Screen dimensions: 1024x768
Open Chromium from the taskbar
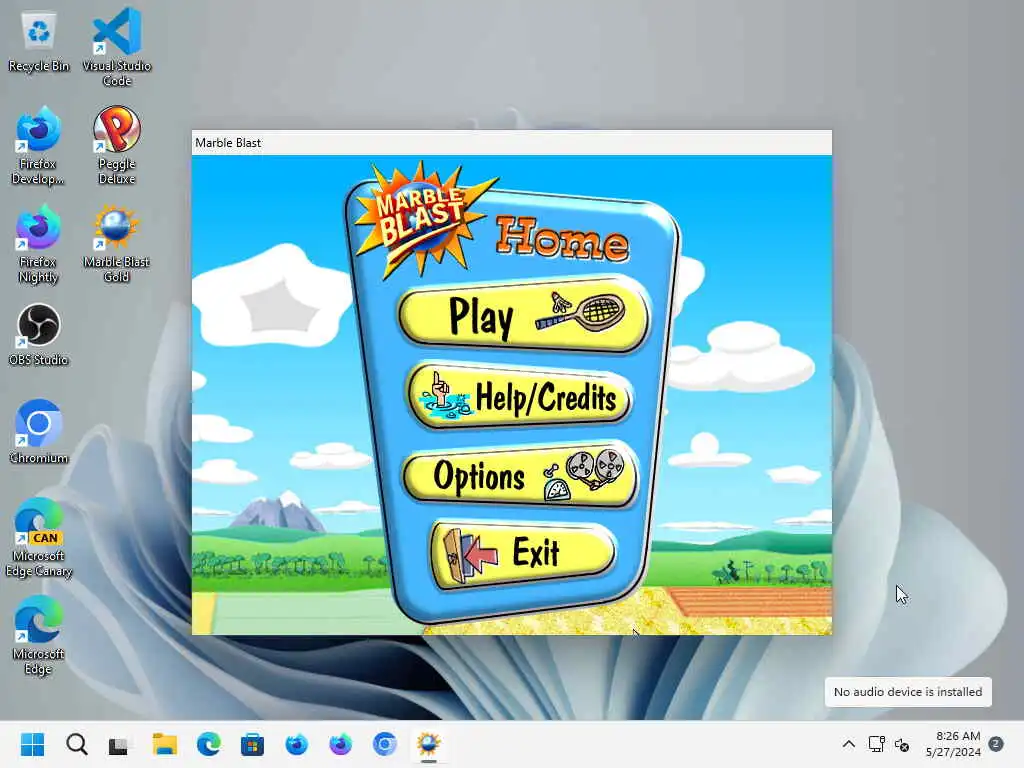pyautogui.click(x=385, y=744)
